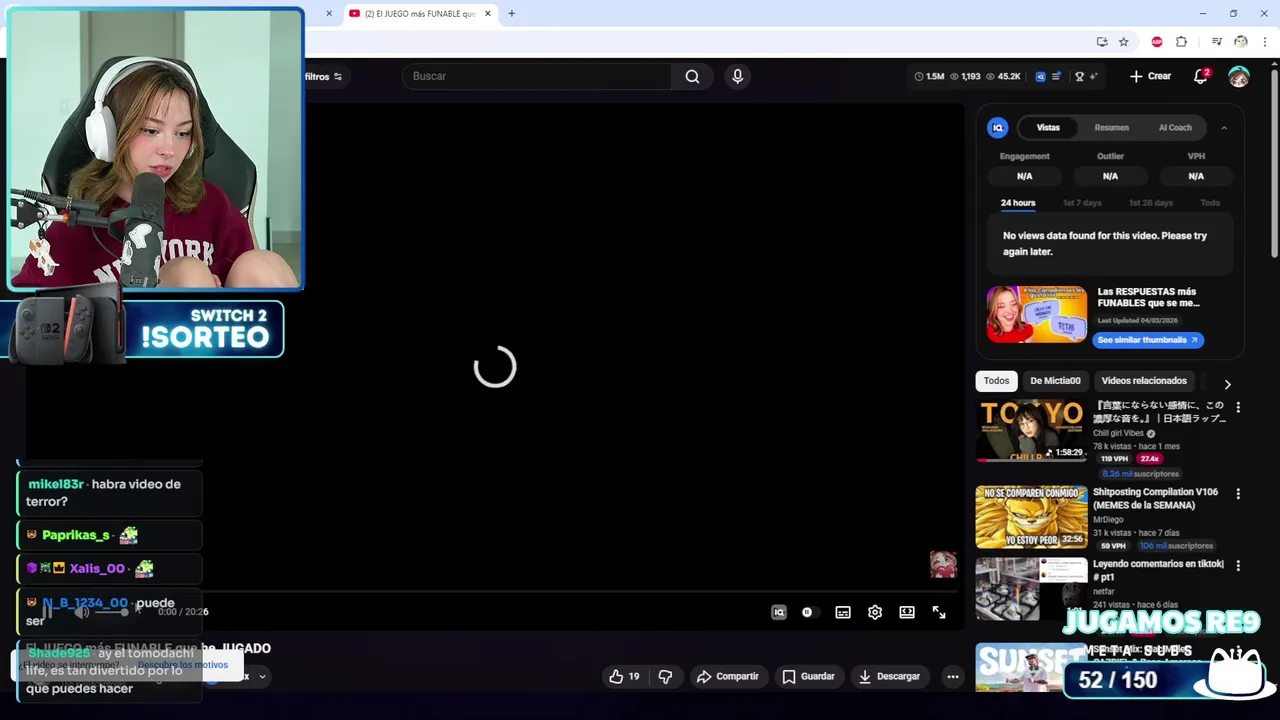Screen dimensions: 1280x720
Task: Click the vidIQ logo in the stats bar
Action: (1040, 76)
